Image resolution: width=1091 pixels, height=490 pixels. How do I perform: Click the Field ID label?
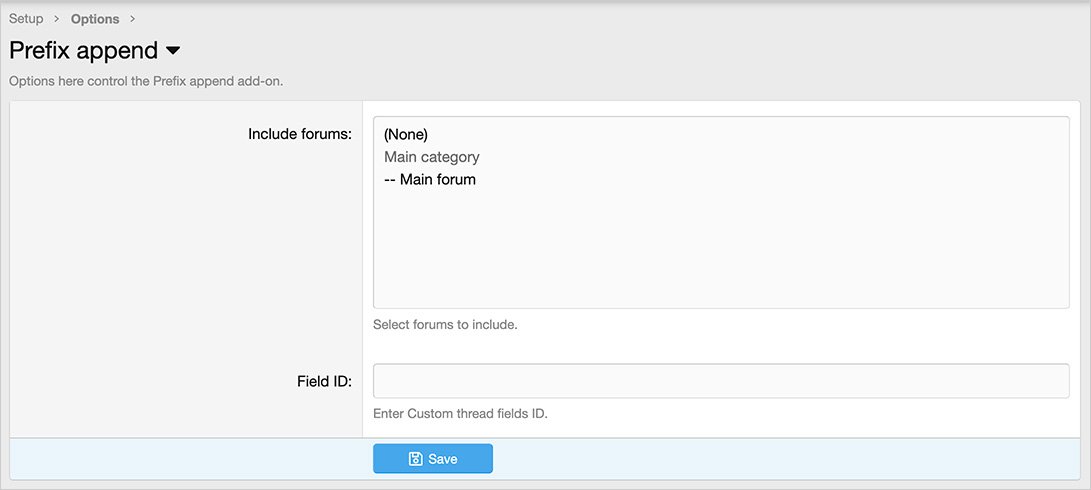[324, 381]
